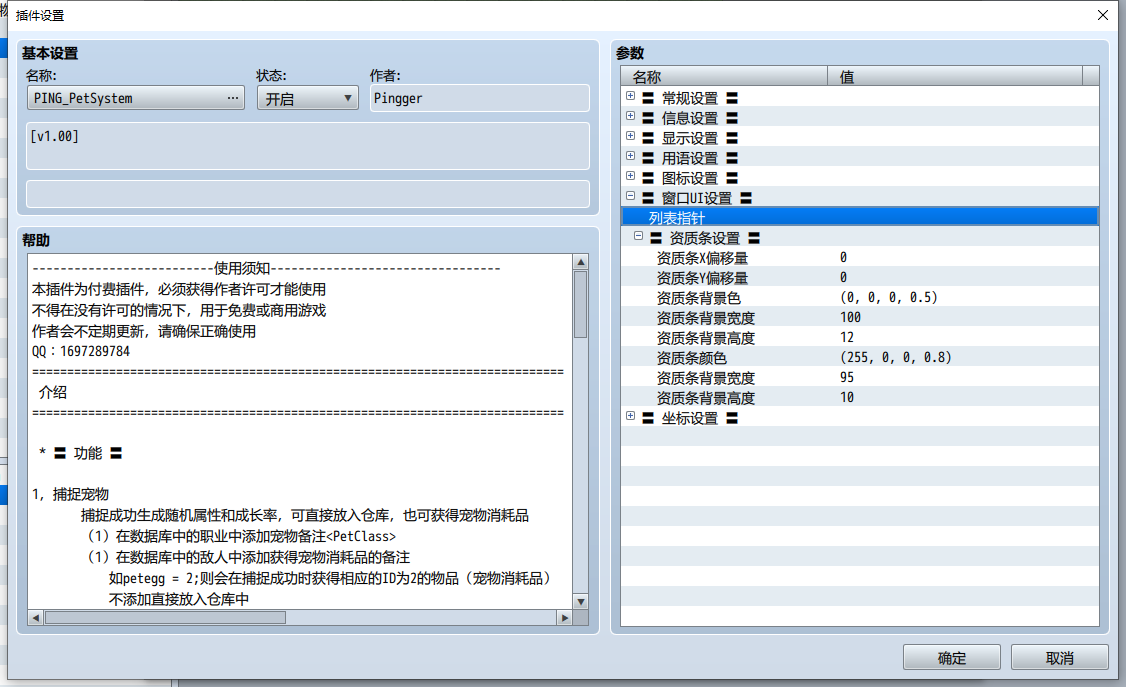Click the 〓 功能 〓 heading in help
1126x687 pixels.
88,453
